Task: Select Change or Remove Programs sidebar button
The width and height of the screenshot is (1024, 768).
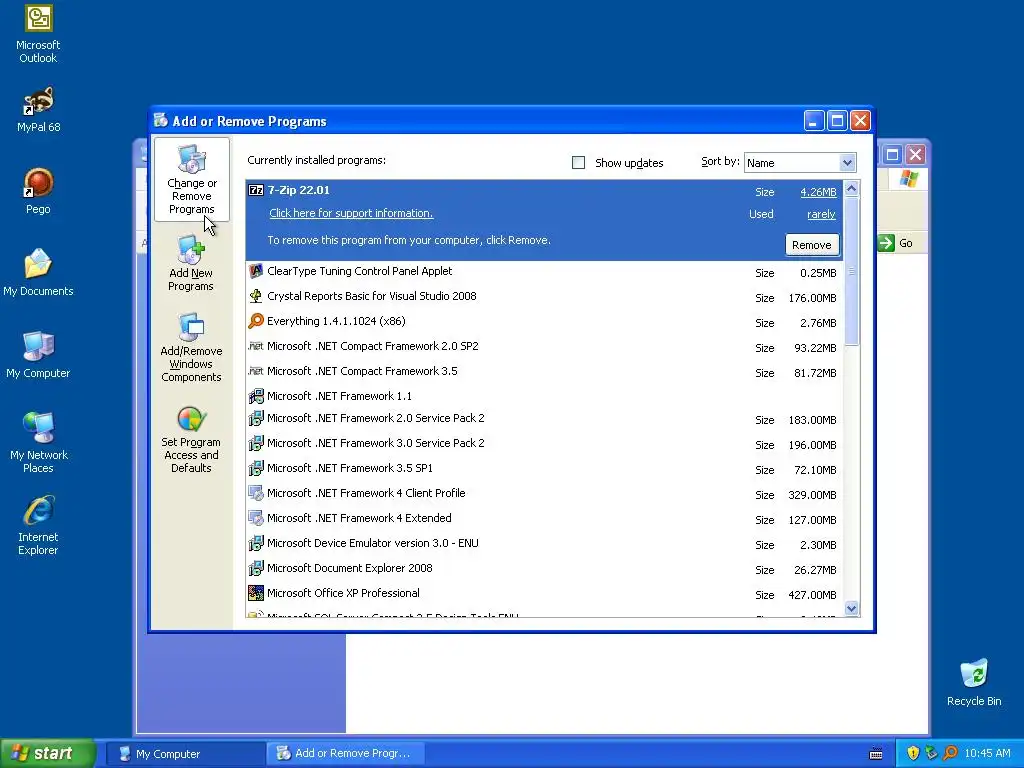Action: pyautogui.click(x=191, y=180)
